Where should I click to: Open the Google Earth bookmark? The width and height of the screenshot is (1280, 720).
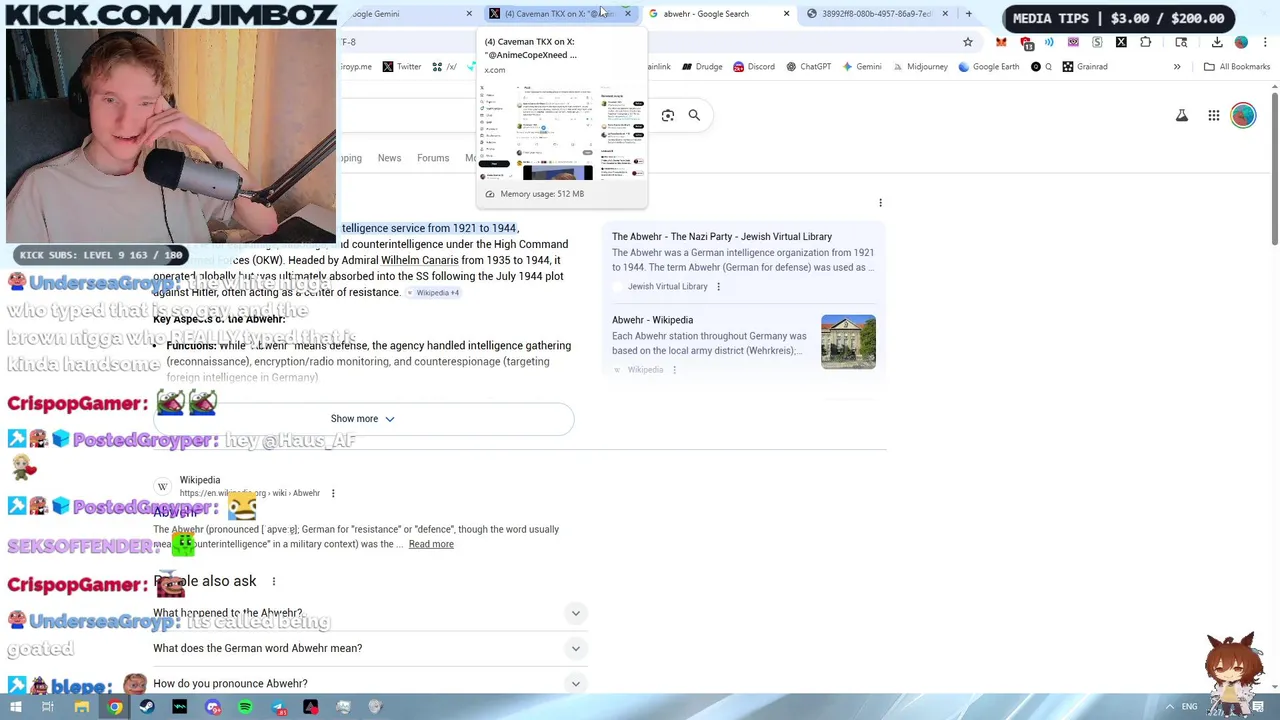click(x=988, y=67)
